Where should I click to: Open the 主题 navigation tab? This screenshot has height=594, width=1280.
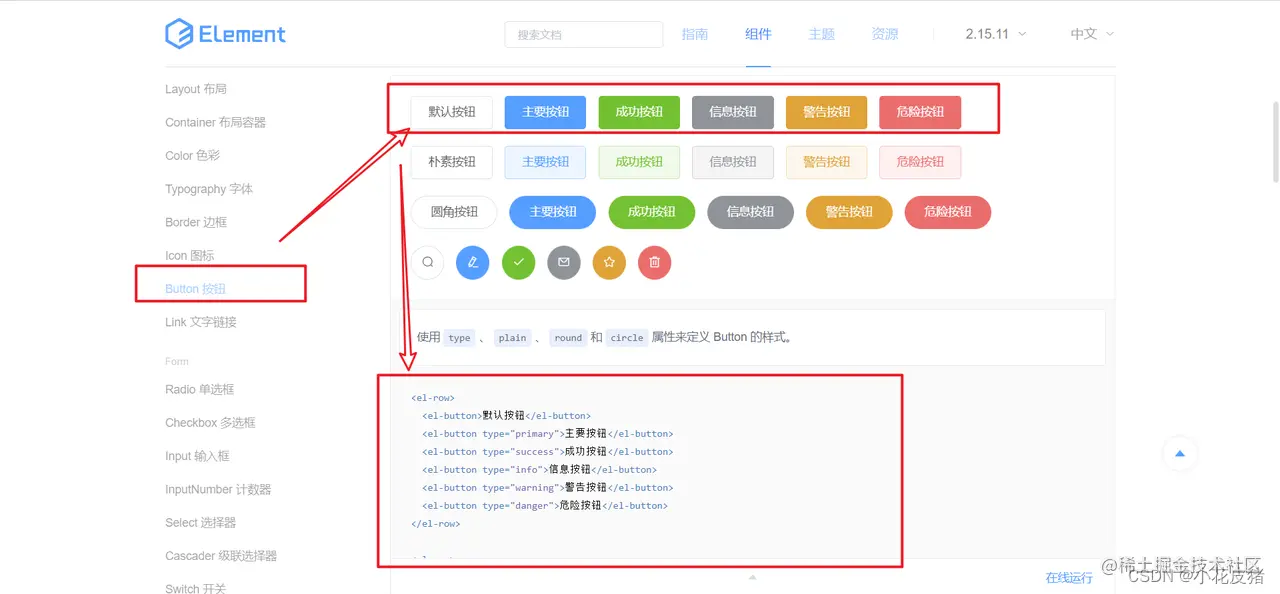(x=821, y=34)
